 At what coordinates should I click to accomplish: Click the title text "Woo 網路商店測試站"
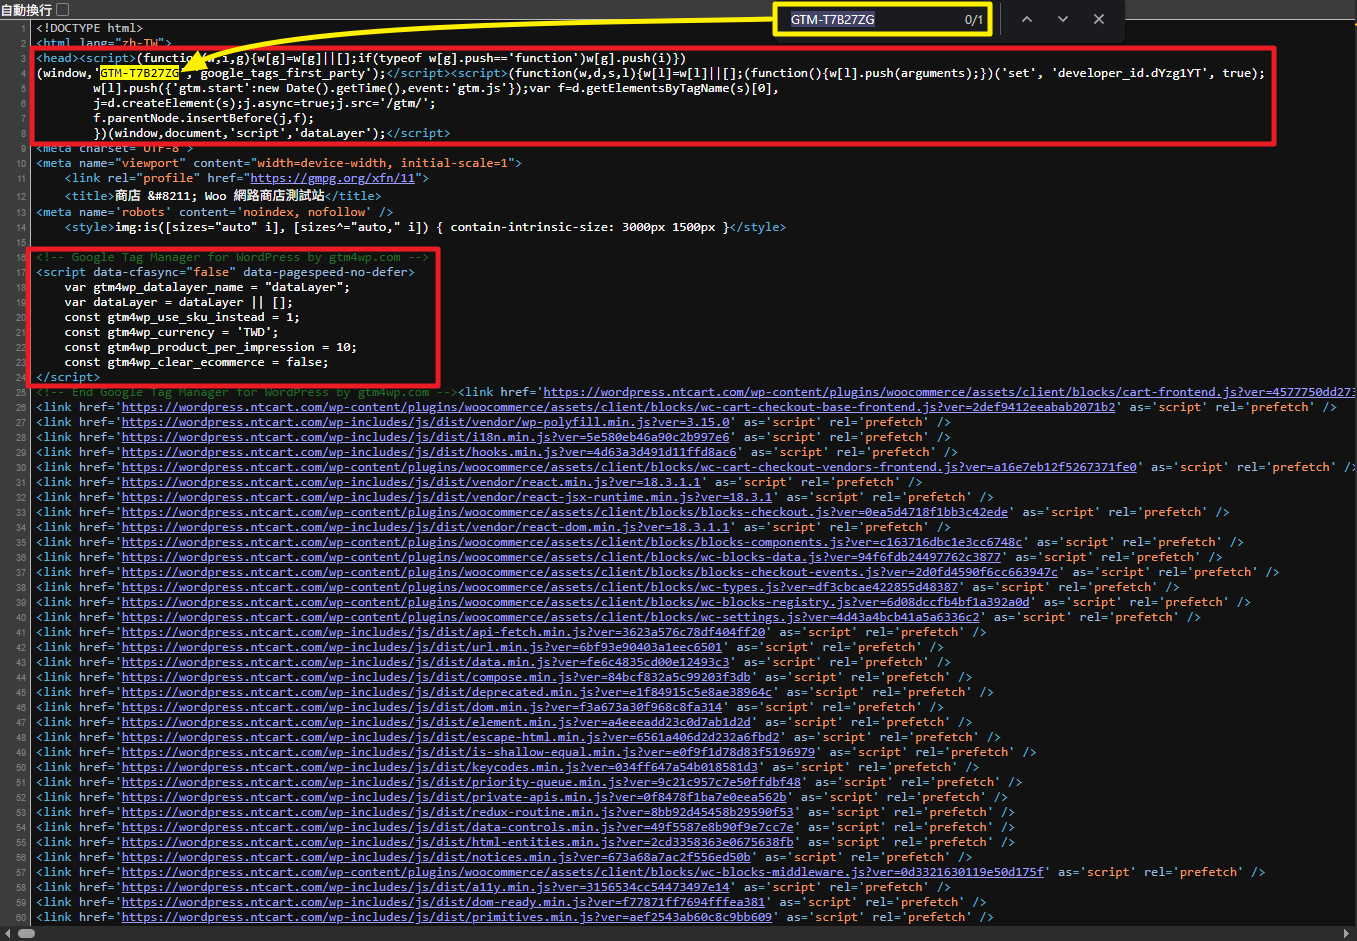265,196
